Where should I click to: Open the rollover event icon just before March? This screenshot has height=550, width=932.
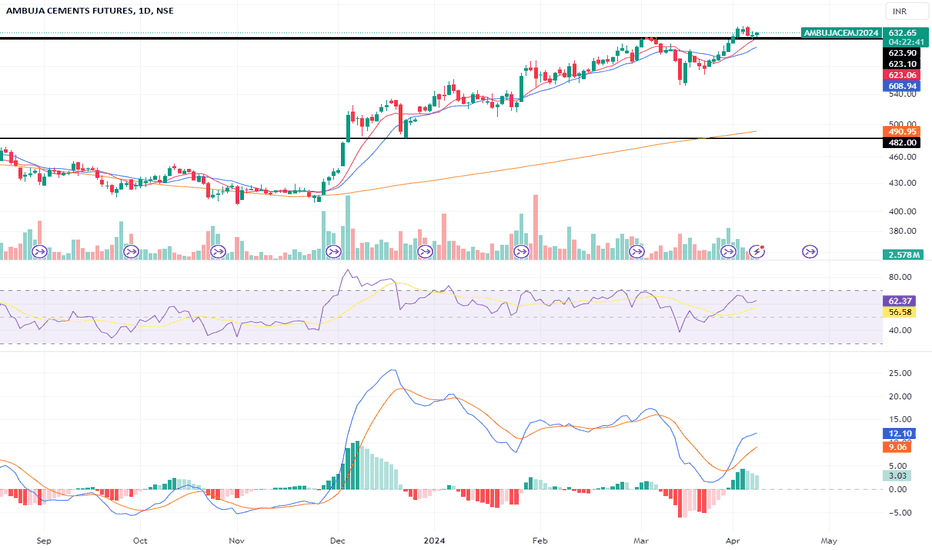[637, 252]
